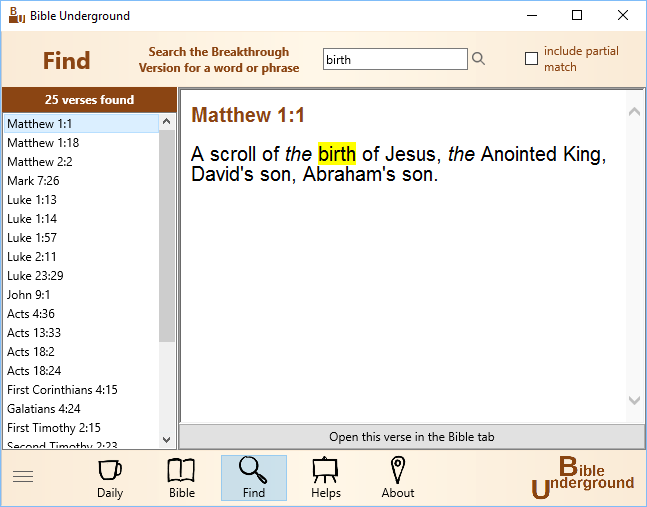The width and height of the screenshot is (647, 507).
Task: Enable include partial match checkbox
Action: pyautogui.click(x=531, y=59)
